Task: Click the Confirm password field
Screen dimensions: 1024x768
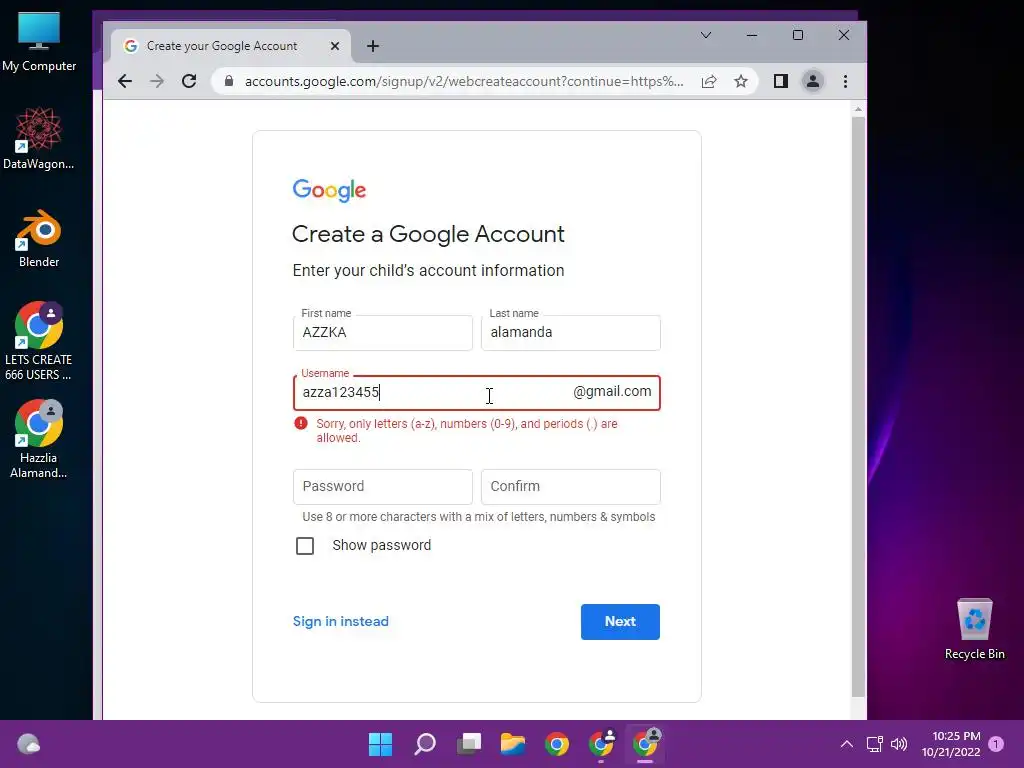Action: pyautogui.click(x=571, y=487)
